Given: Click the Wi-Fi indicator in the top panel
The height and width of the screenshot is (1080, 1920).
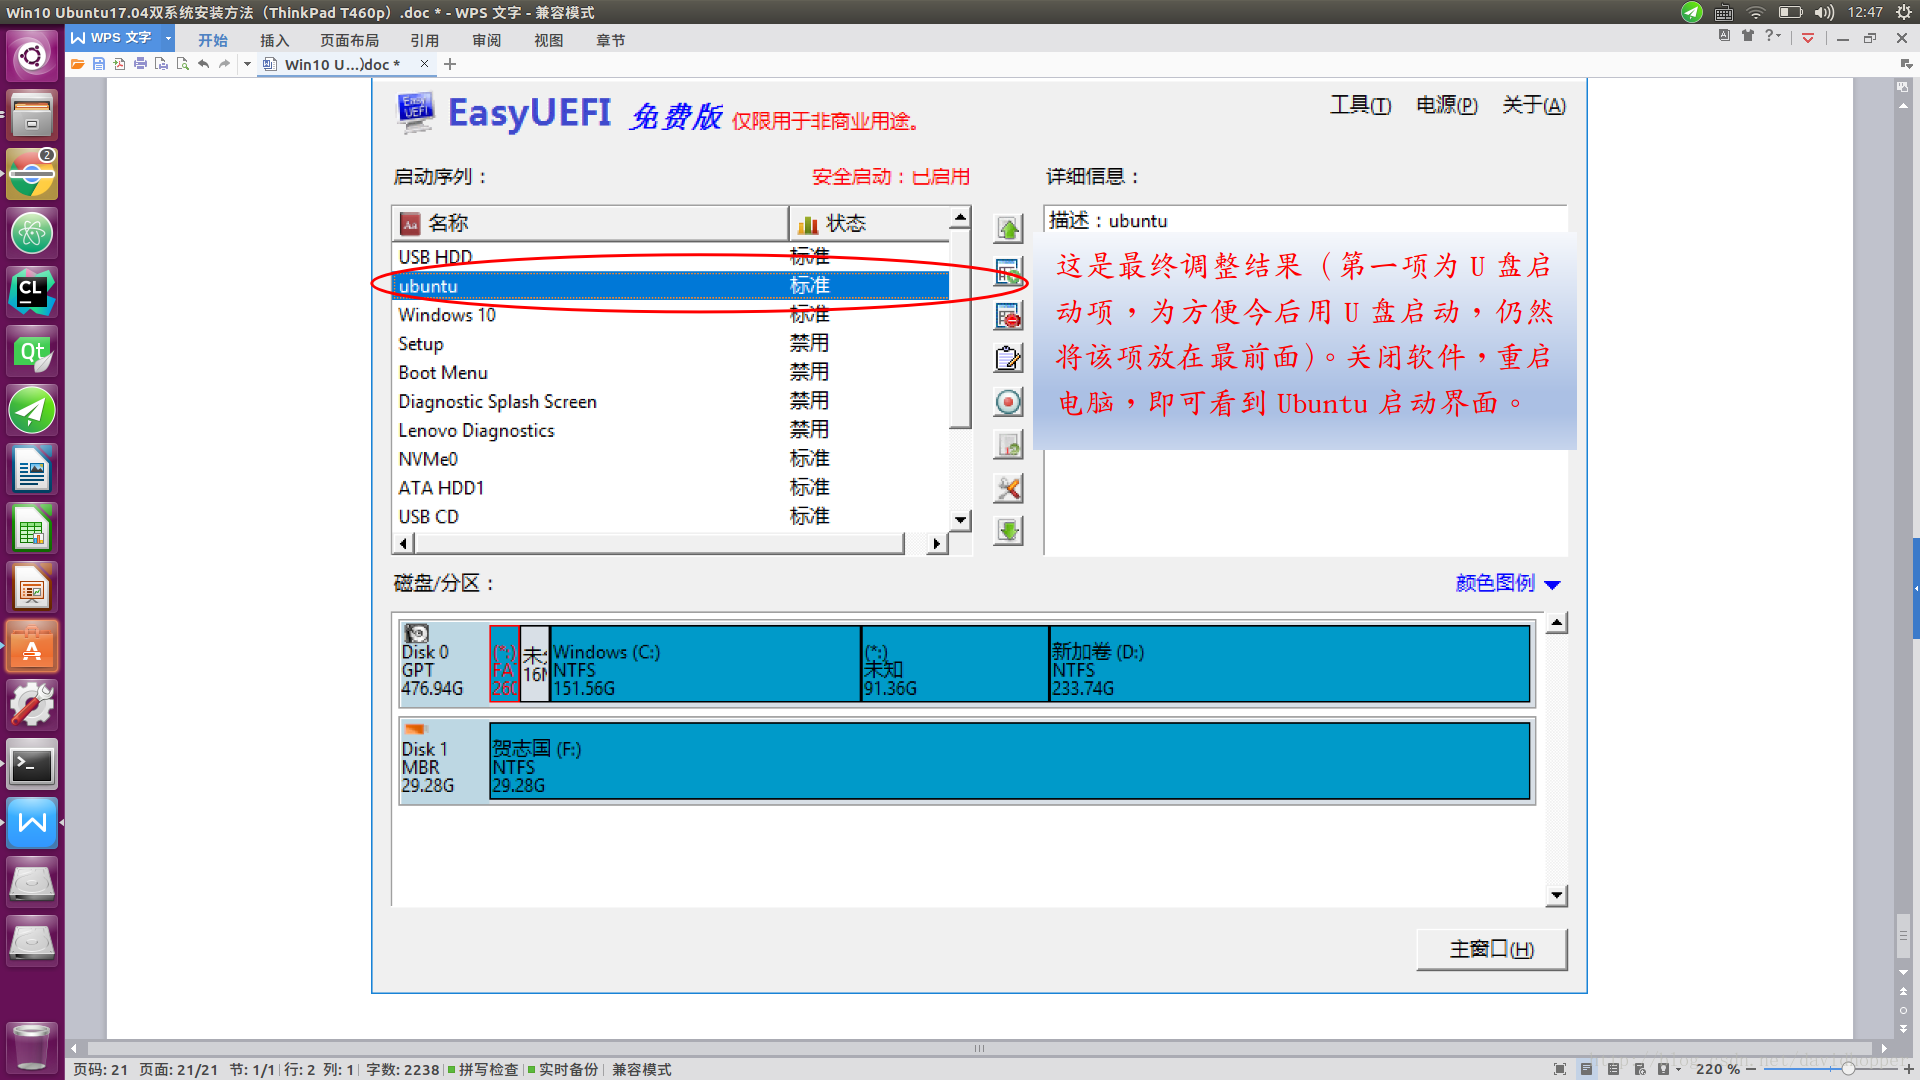Looking at the screenshot, I should coord(1756,12).
